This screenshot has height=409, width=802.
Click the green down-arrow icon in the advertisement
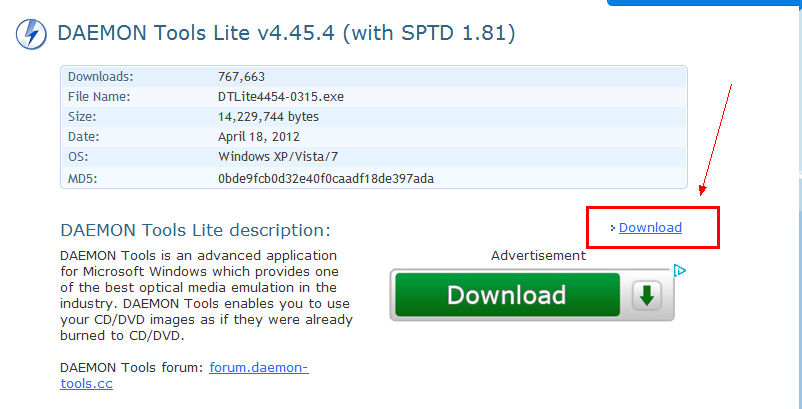[x=646, y=295]
